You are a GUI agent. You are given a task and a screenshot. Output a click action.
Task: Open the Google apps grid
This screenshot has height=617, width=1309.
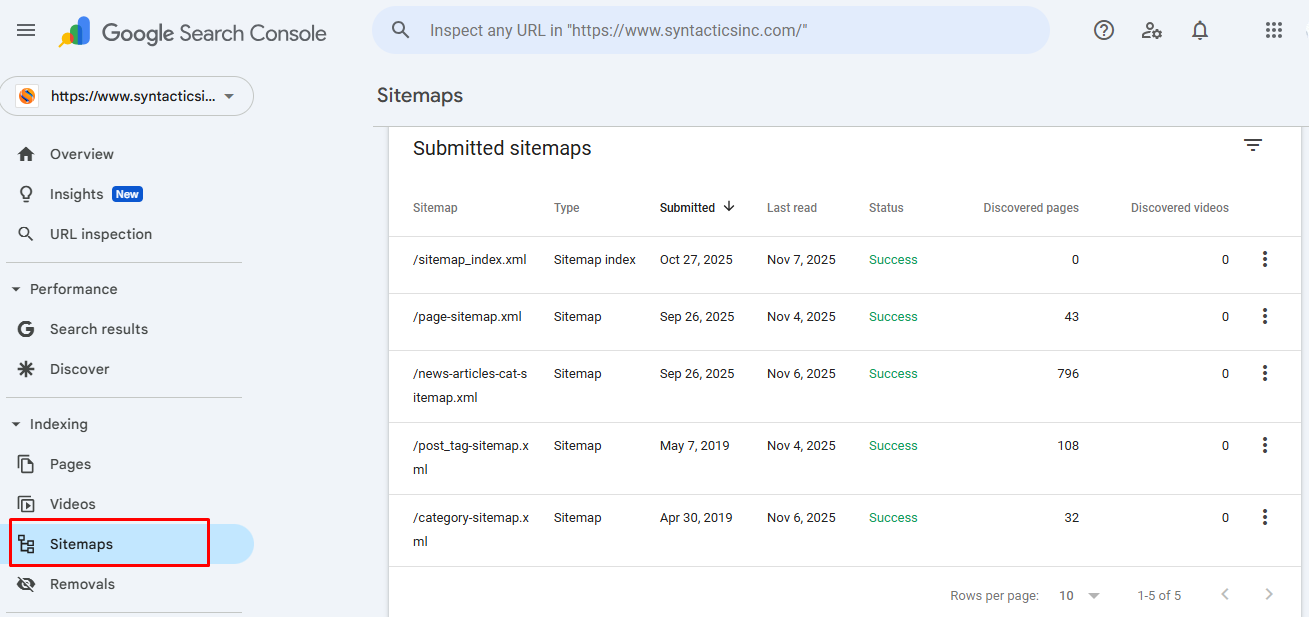tap(1273, 30)
